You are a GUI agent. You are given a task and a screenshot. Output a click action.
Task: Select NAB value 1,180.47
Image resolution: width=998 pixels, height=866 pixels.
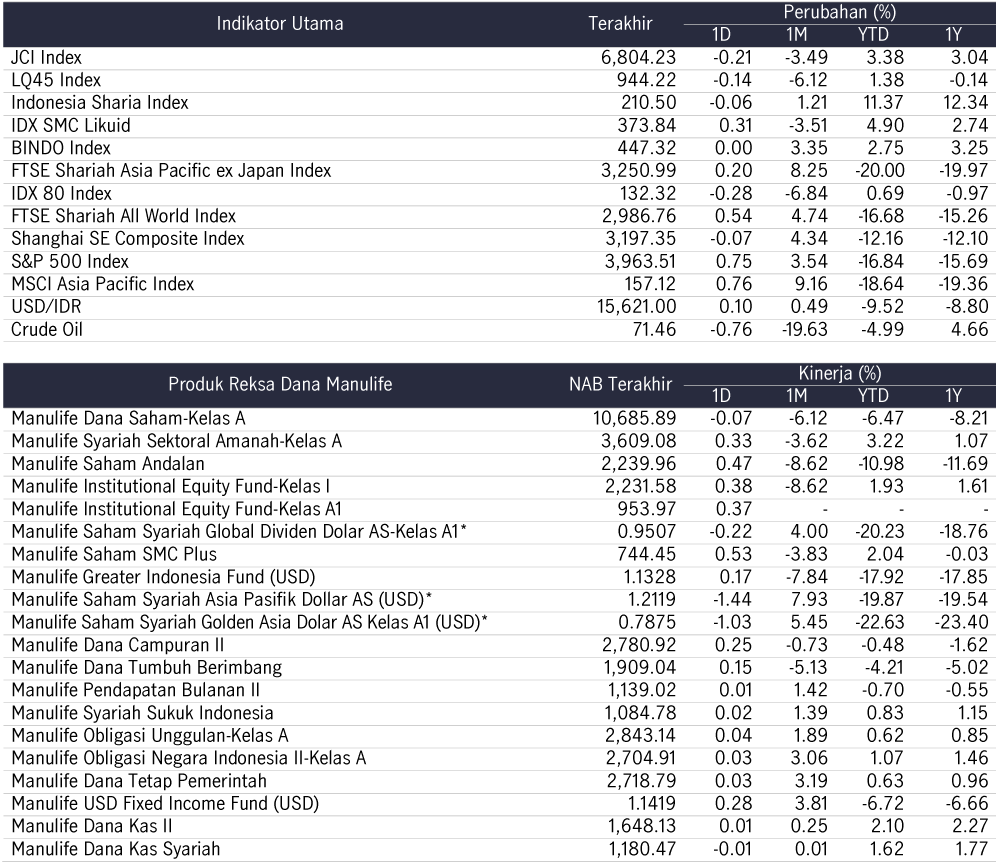pyautogui.click(x=642, y=849)
